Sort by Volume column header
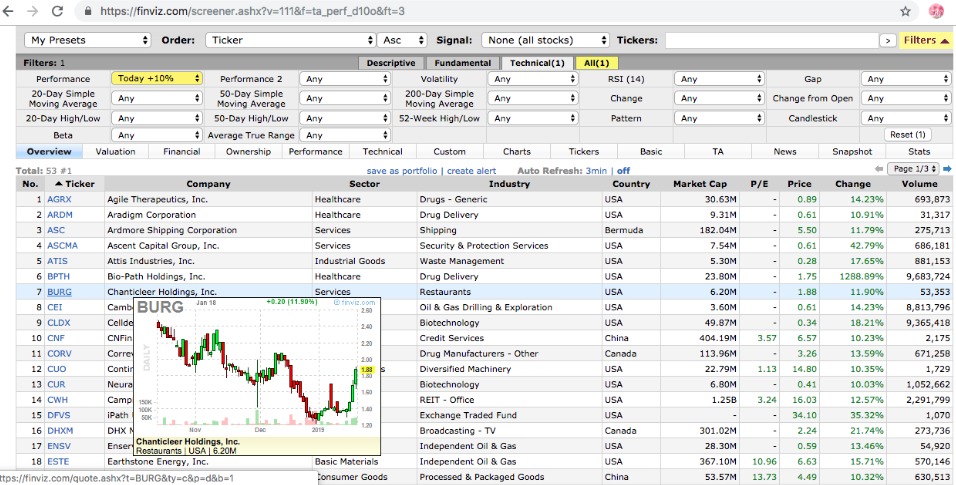956x485 pixels. pyautogui.click(x=919, y=184)
